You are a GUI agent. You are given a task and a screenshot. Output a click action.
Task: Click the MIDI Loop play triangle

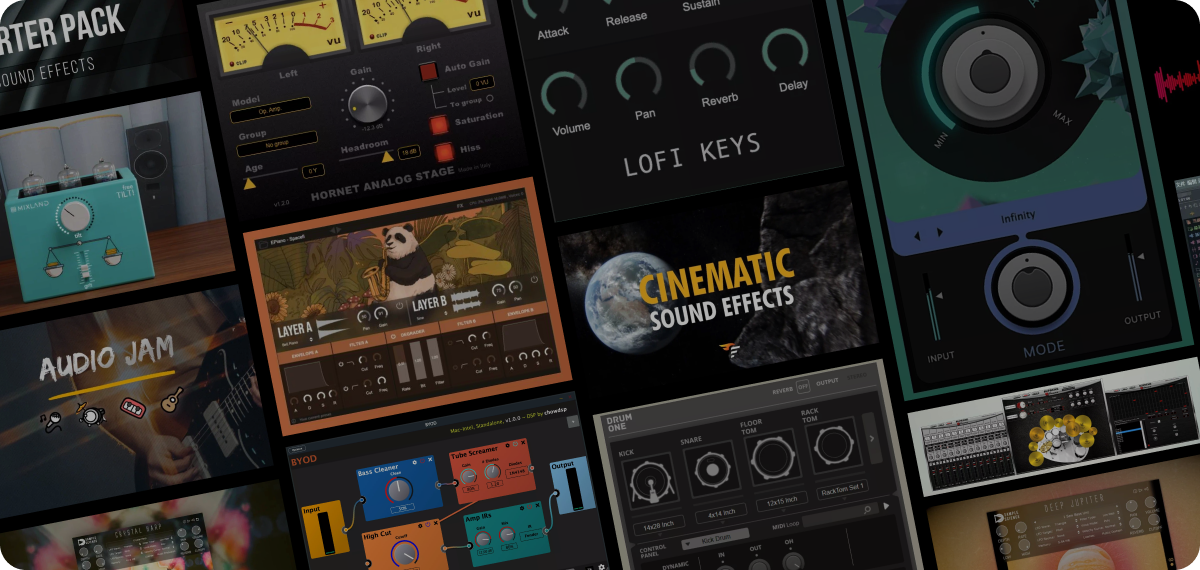[x=887, y=505]
